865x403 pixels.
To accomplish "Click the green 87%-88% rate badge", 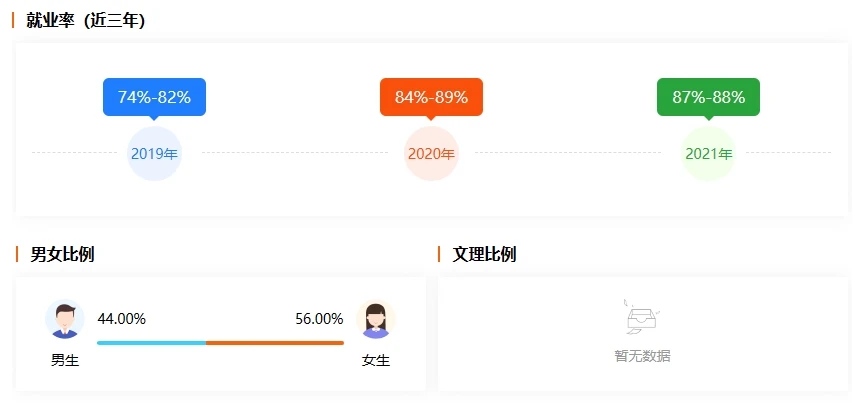I will pyautogui.click(x=708, y=97).
